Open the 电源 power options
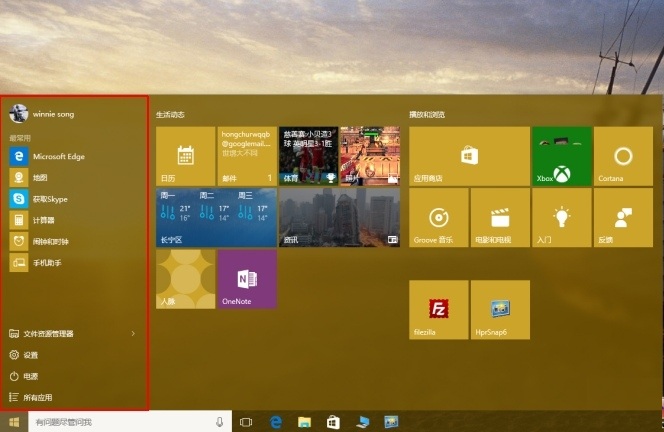Screen dimensions: 664x432 [x=24, y=376]
